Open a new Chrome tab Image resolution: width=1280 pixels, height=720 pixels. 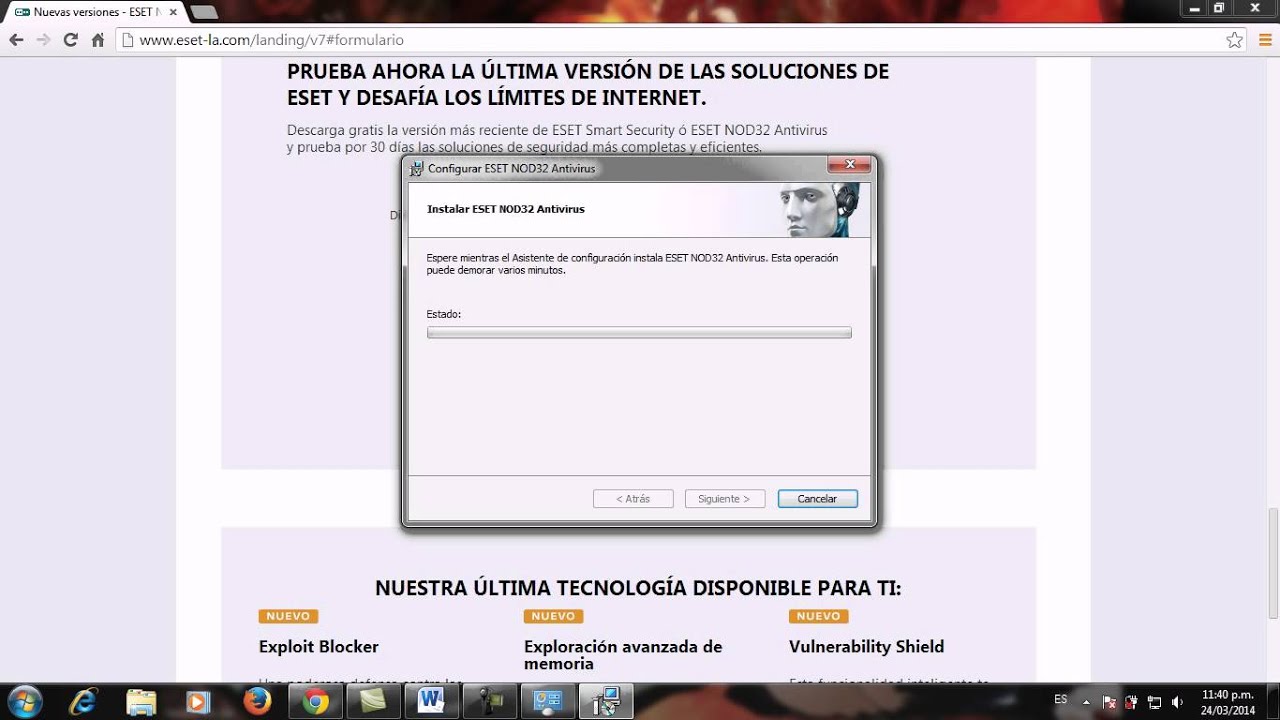(x=203, y=12)
